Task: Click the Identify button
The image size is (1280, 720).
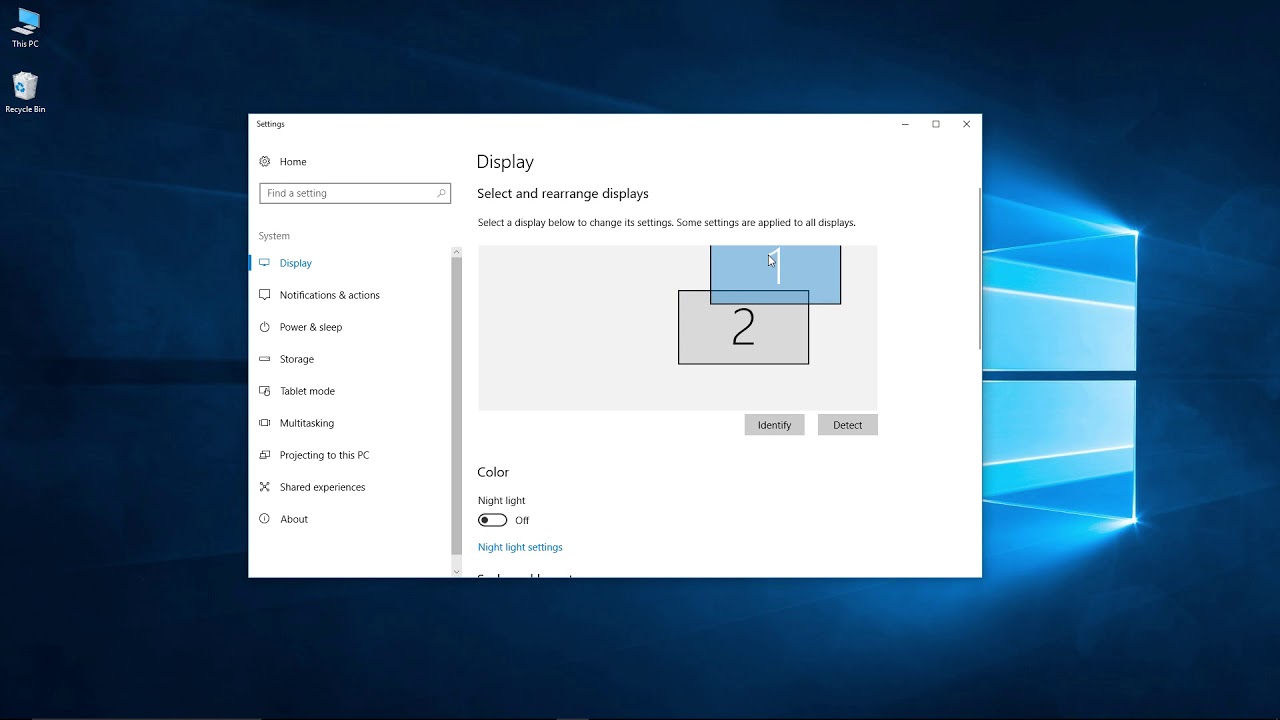Action: 774,425
